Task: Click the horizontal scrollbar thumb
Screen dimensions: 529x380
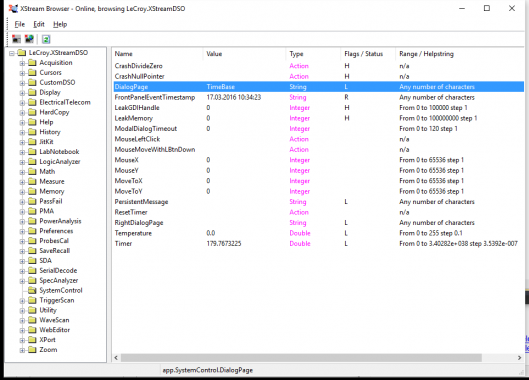Action: pyautogui.click(x=301, y=358)
